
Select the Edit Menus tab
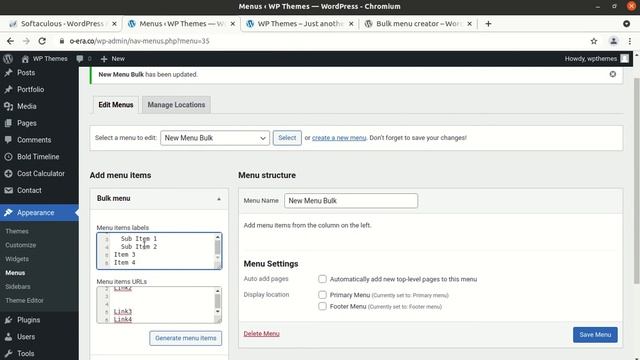pyautogui.click(x=116, y=105)
